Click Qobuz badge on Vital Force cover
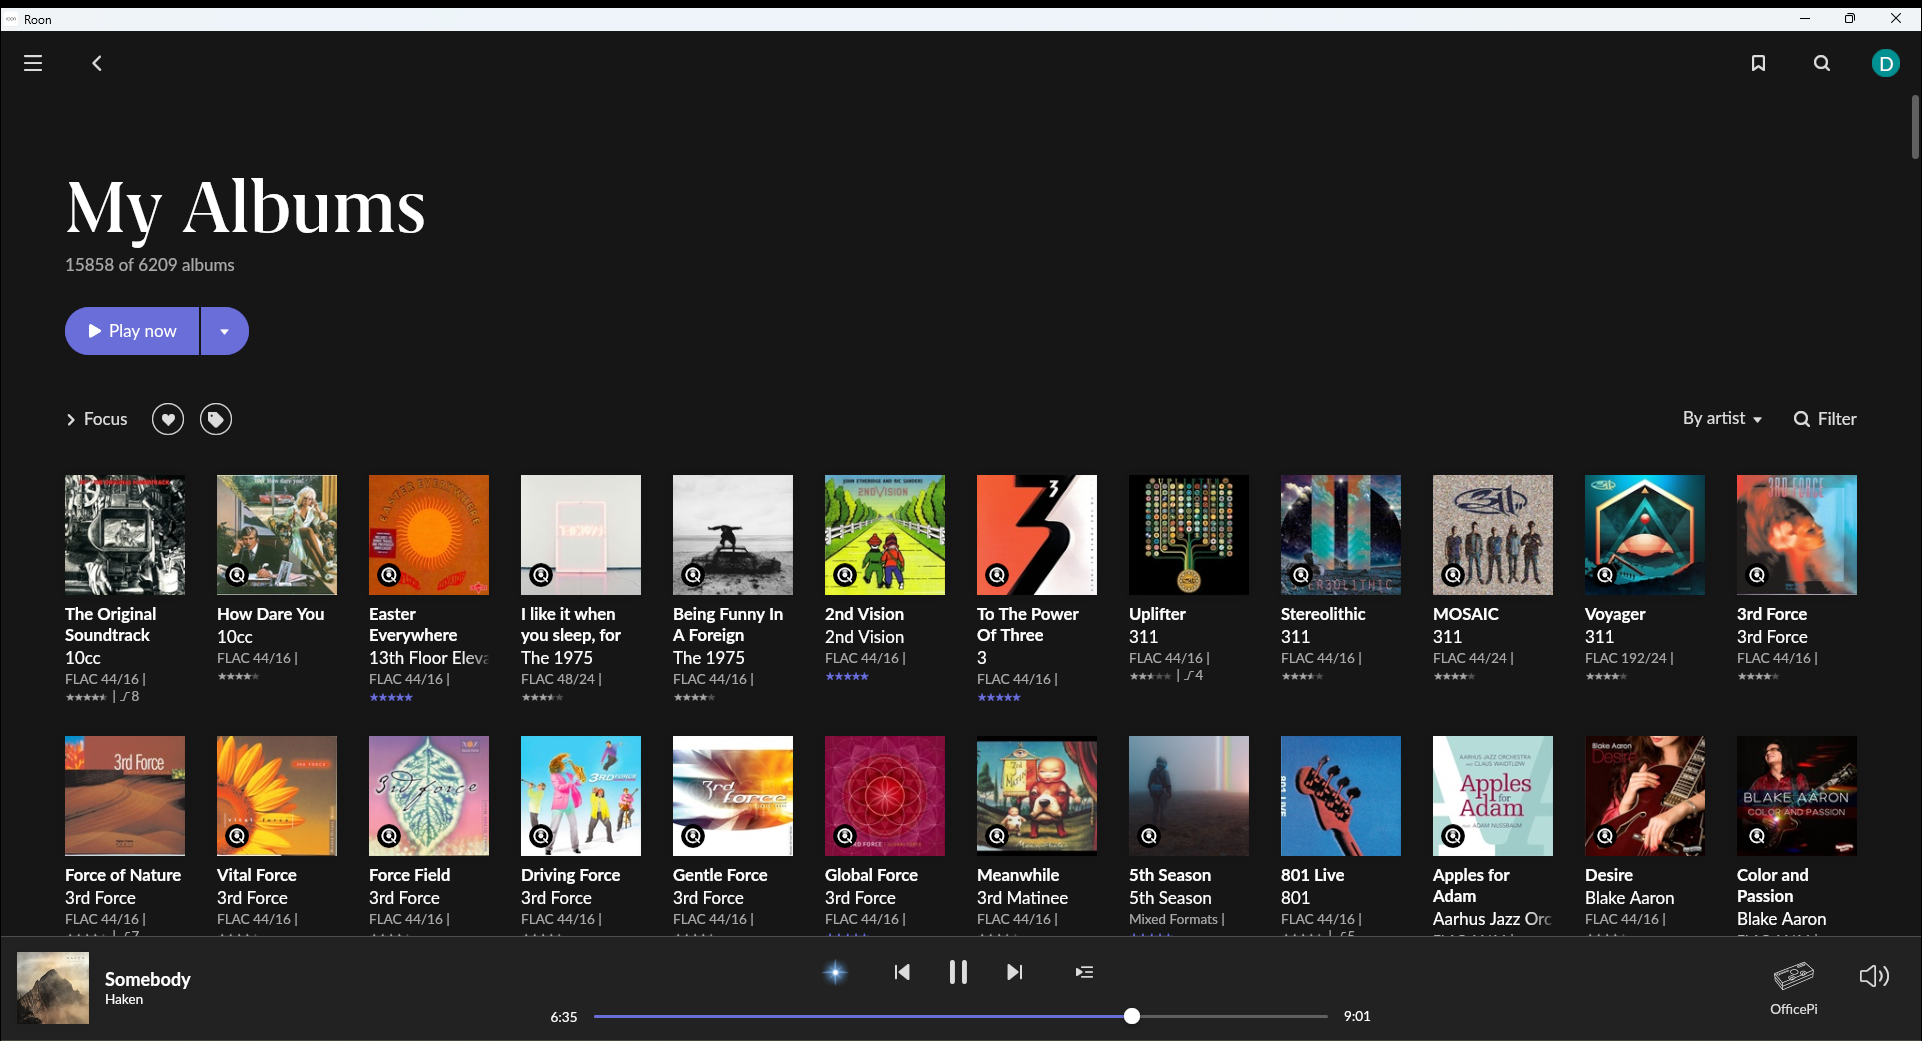This screenshot has height=1041, width=1922. coord(237,836)
